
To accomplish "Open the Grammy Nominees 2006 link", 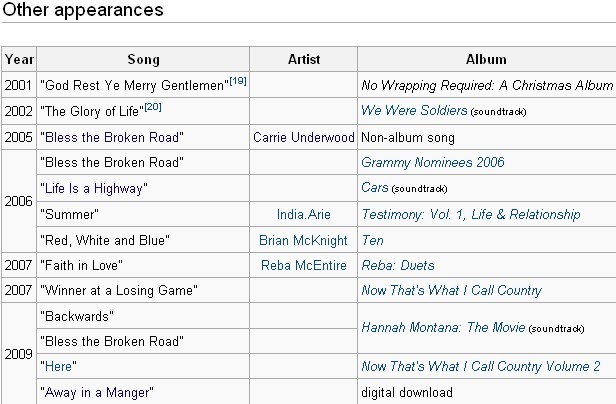I will click(x=433, y=162).
